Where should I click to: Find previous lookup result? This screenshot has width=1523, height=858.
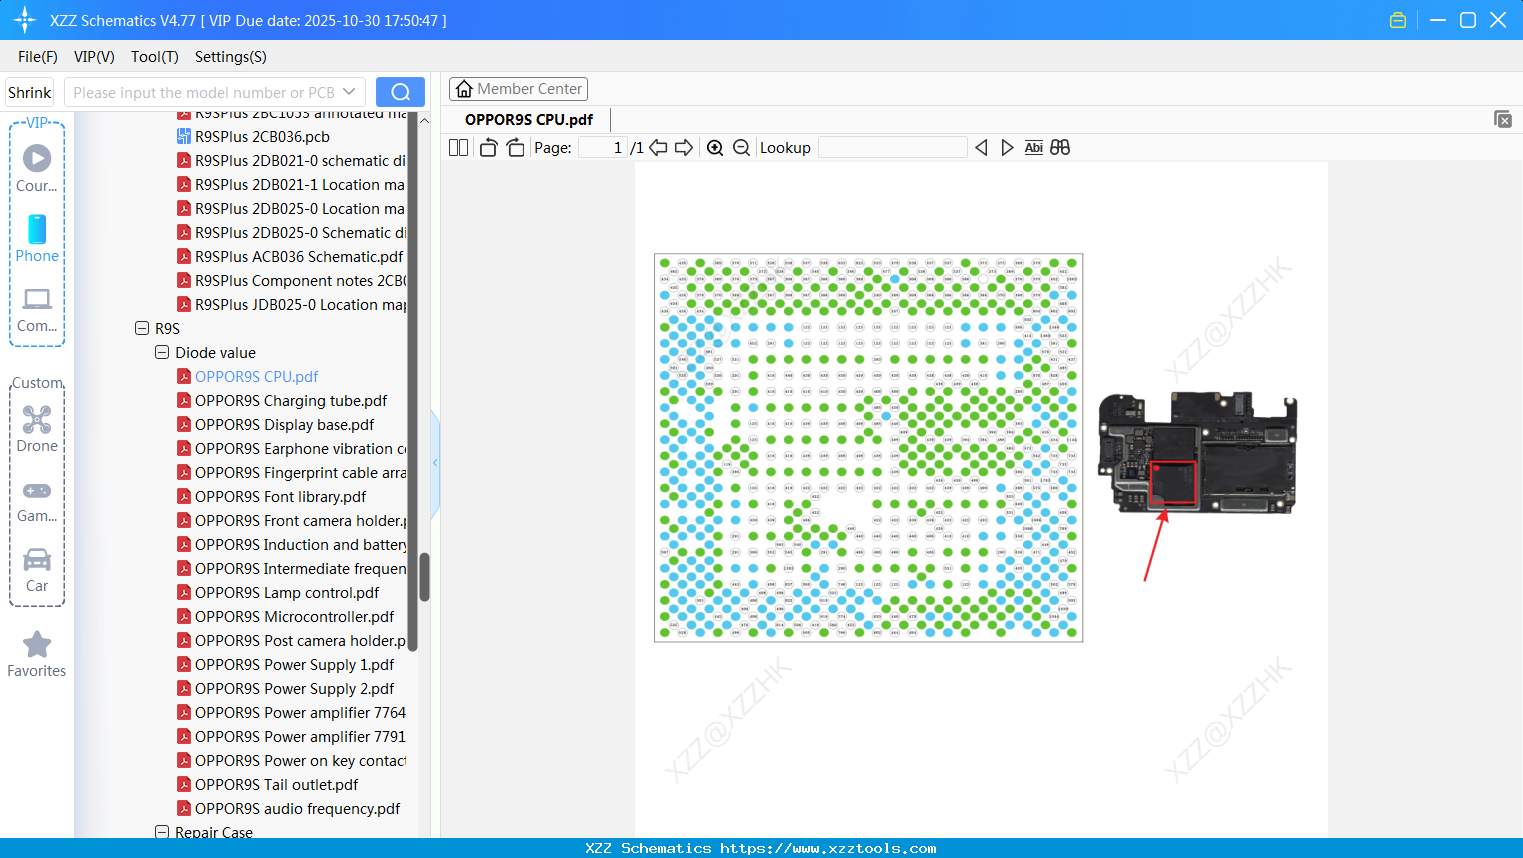pos(981,148)
